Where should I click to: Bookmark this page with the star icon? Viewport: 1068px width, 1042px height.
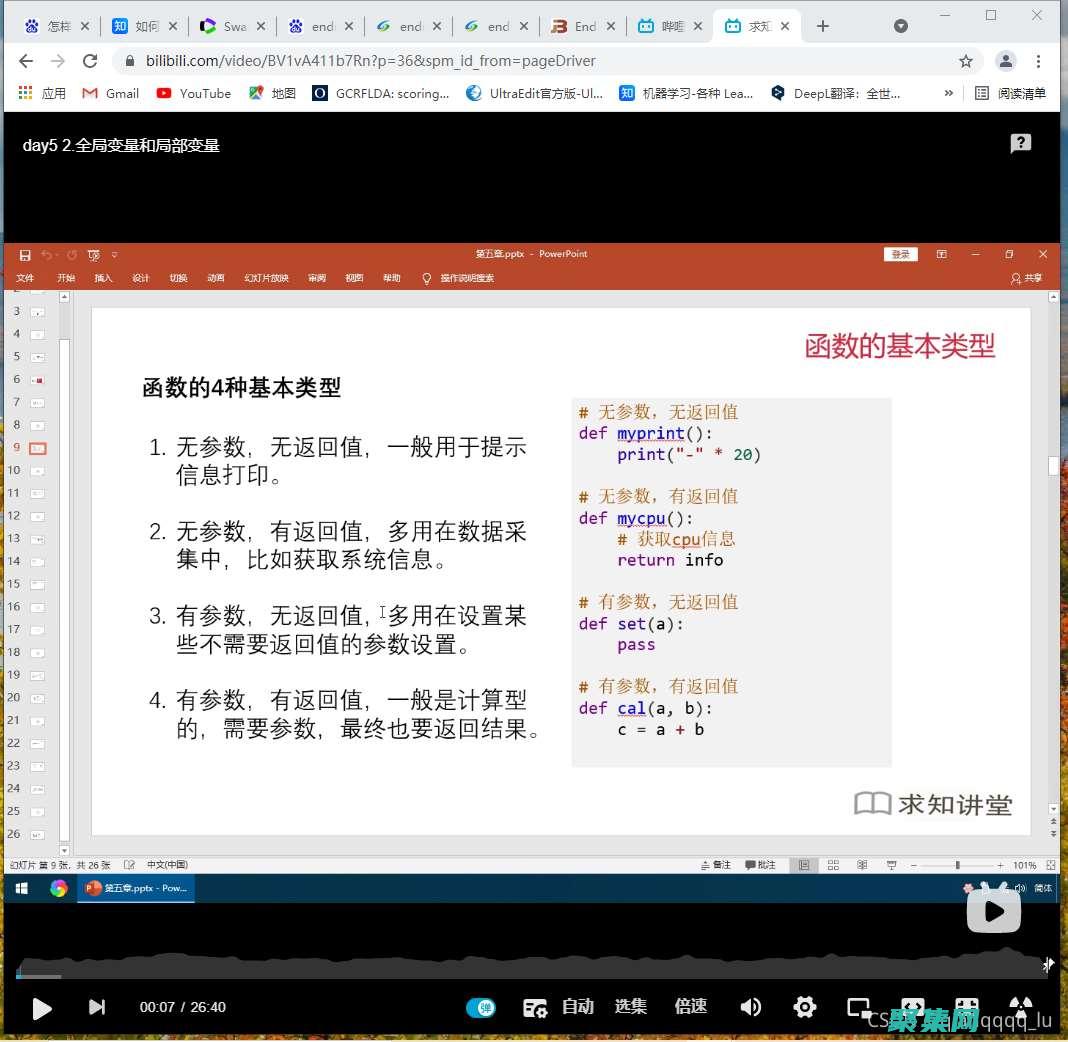[966, 61]
